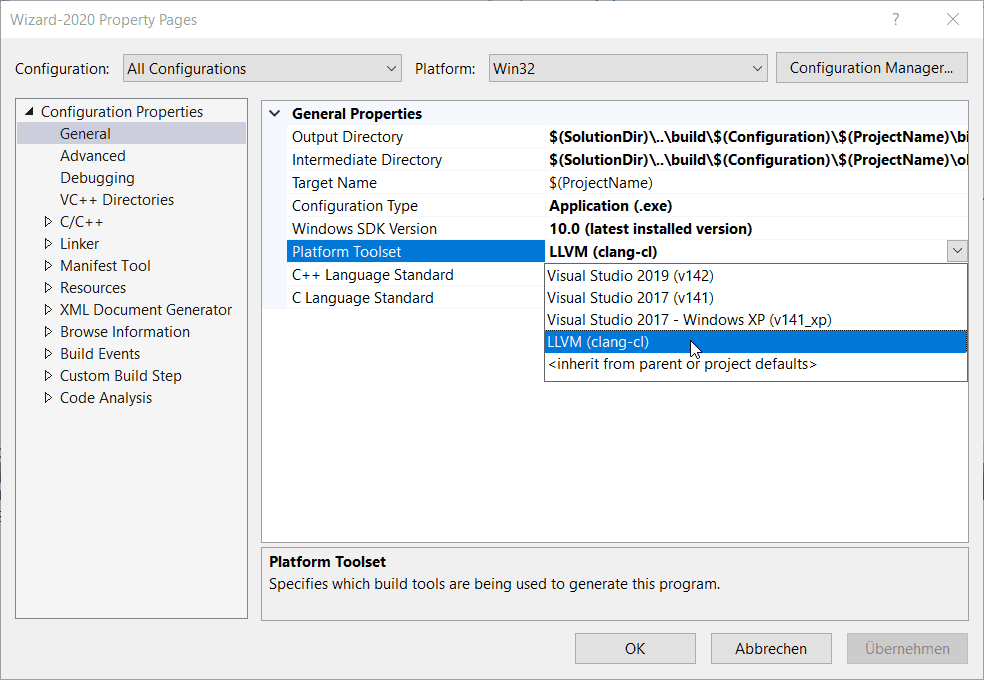Screen dimensions: 984x680
Task: Click the Output Directory value field
Action: coord(757,137)
